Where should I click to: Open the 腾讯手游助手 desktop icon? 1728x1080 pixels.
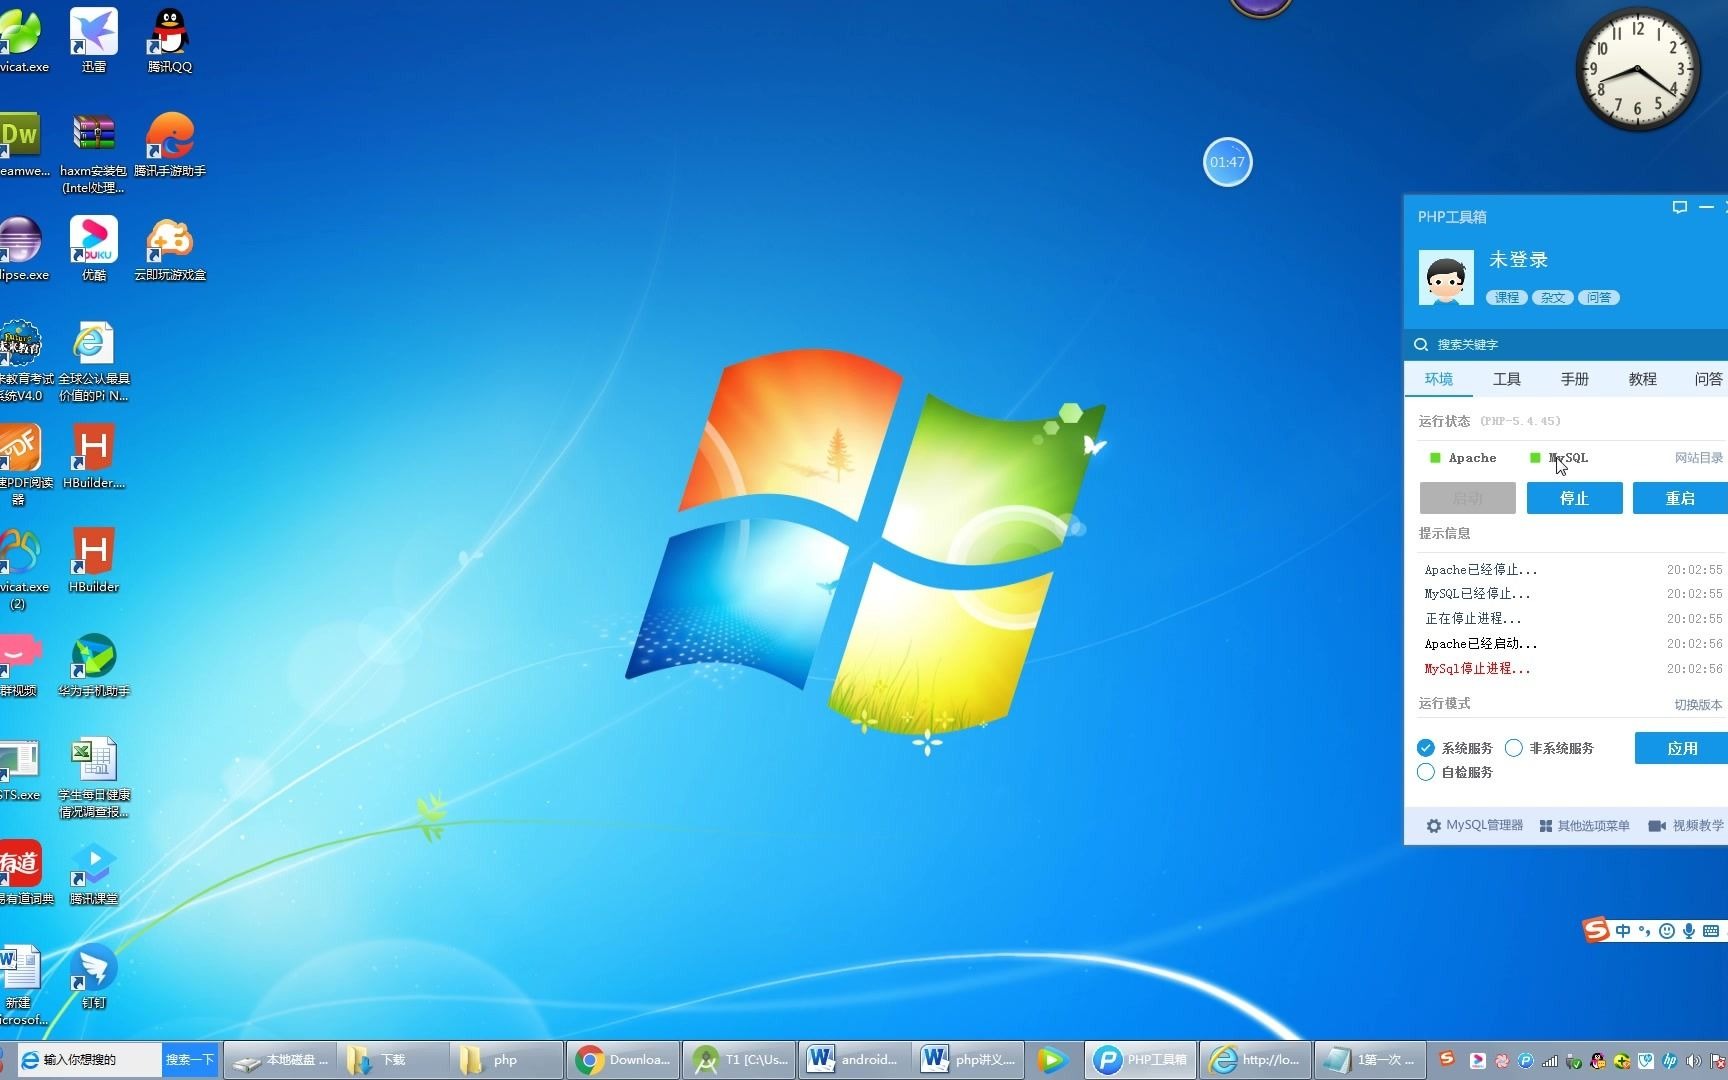tap(170, 144)
